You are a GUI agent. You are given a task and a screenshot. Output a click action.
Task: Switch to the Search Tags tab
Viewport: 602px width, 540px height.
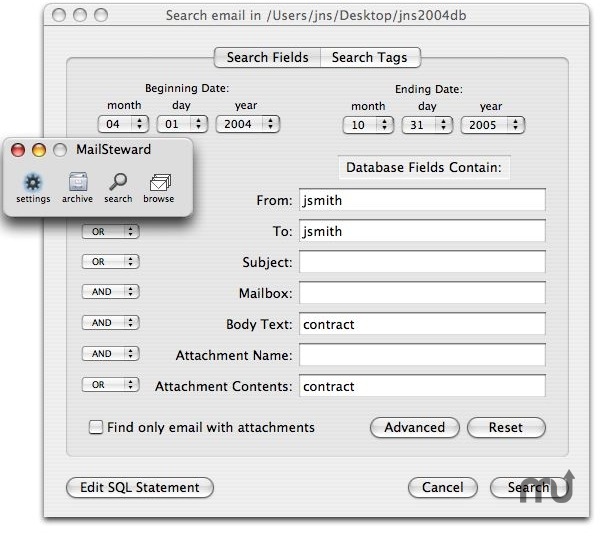click(x=370, y=58)
